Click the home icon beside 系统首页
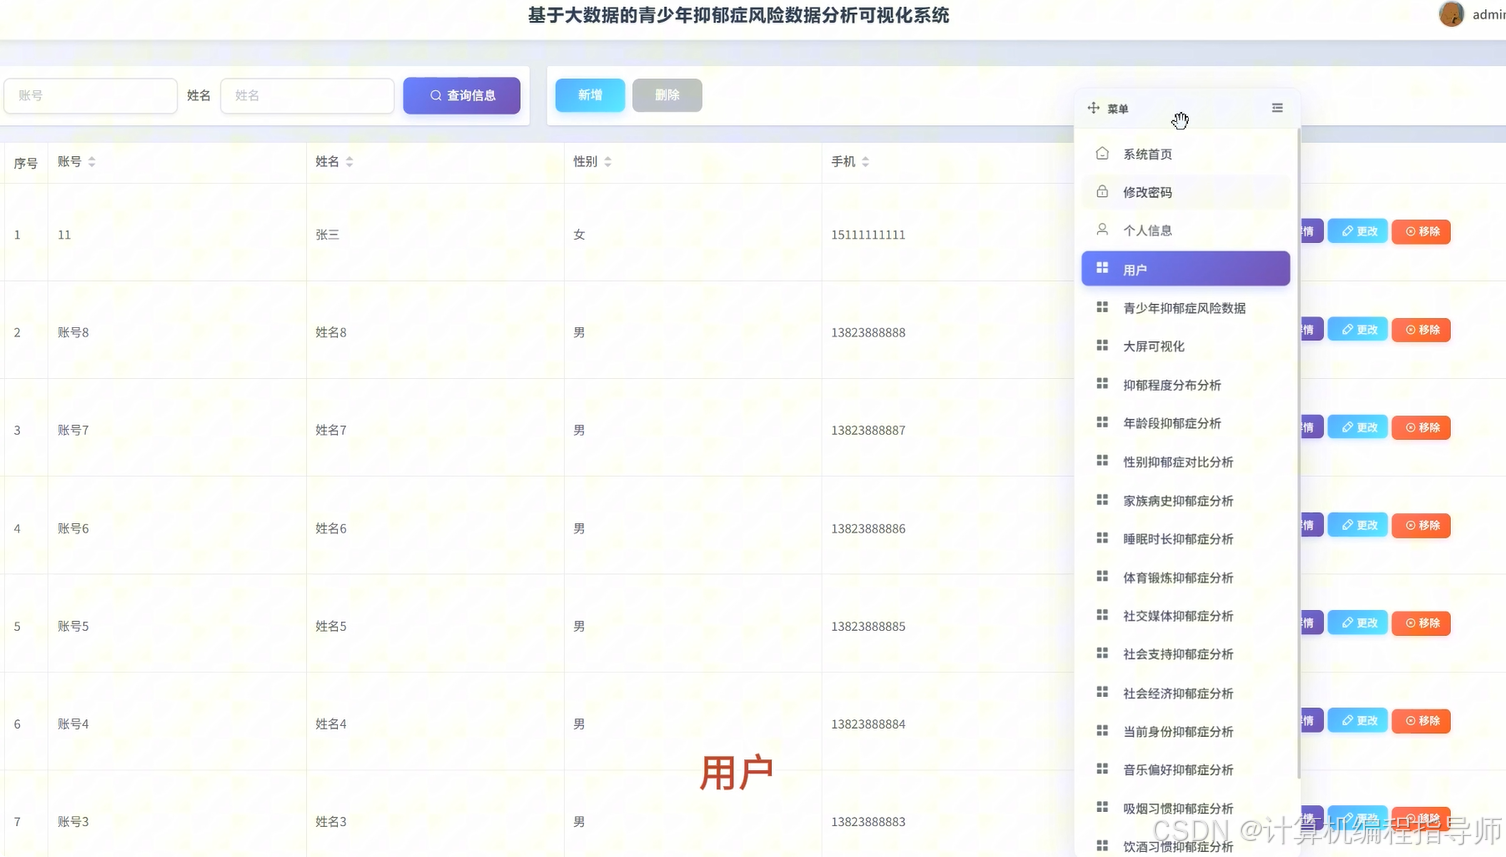The height and width of the screenshot is (857, 1506). coord(1102,153)
